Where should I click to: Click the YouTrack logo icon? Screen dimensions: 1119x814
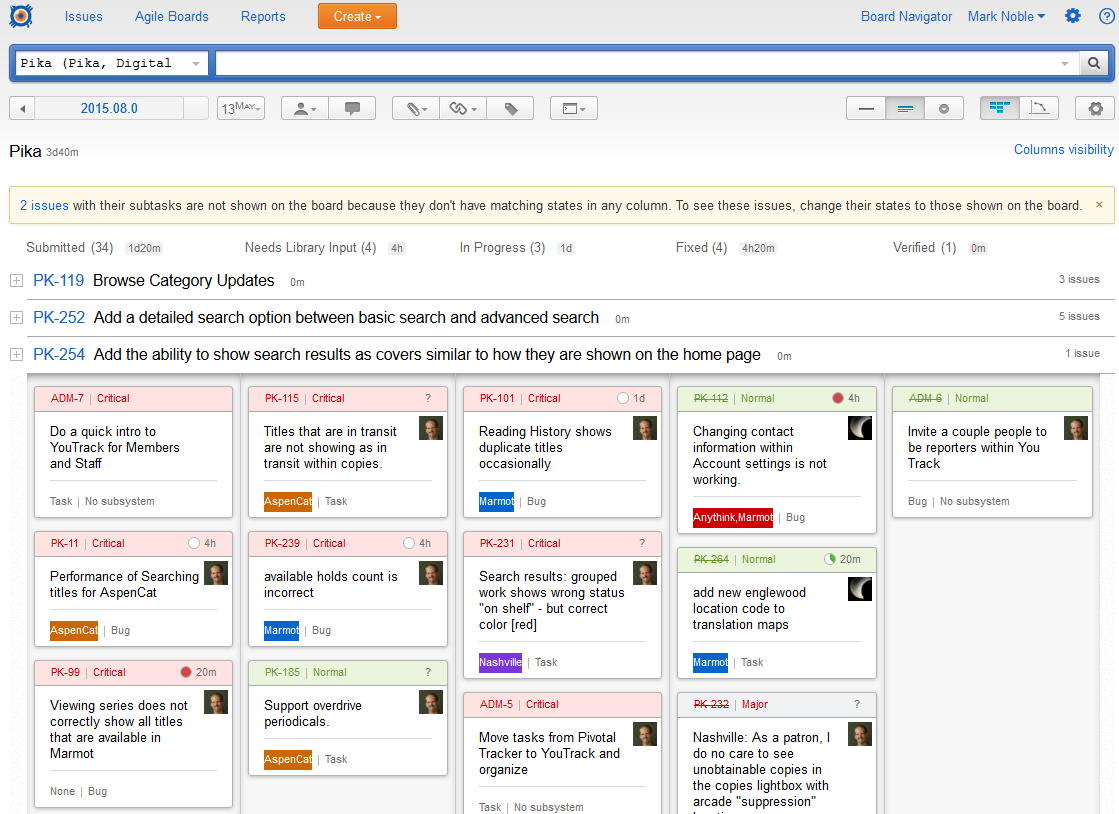point(21,16)
